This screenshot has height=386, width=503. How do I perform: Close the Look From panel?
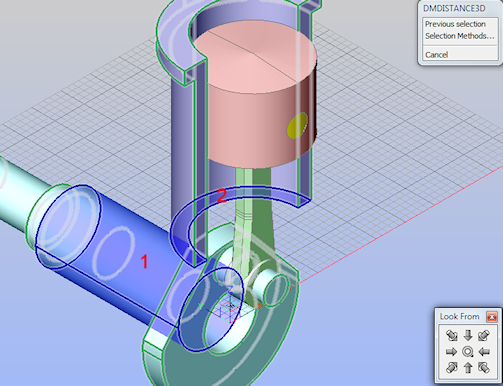click(x=492, y=317)
